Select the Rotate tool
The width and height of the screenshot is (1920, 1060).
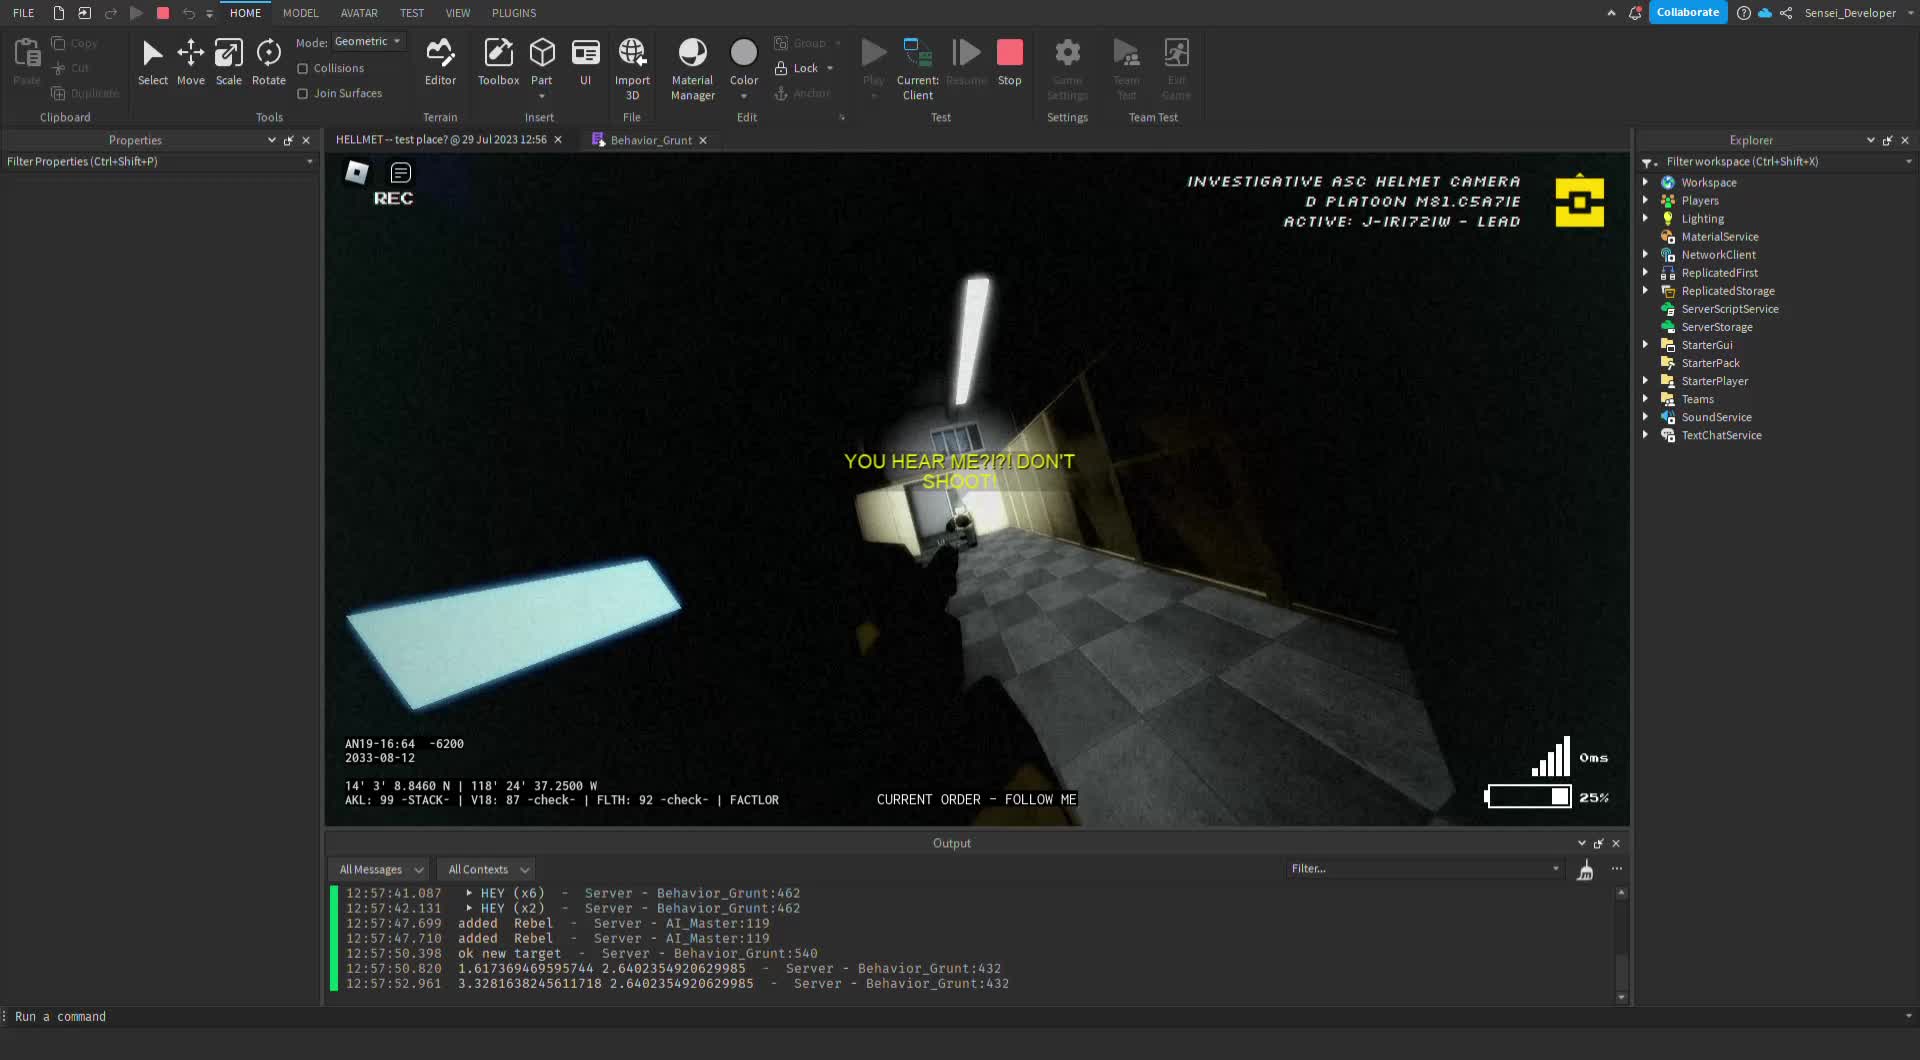pos(268,62)
